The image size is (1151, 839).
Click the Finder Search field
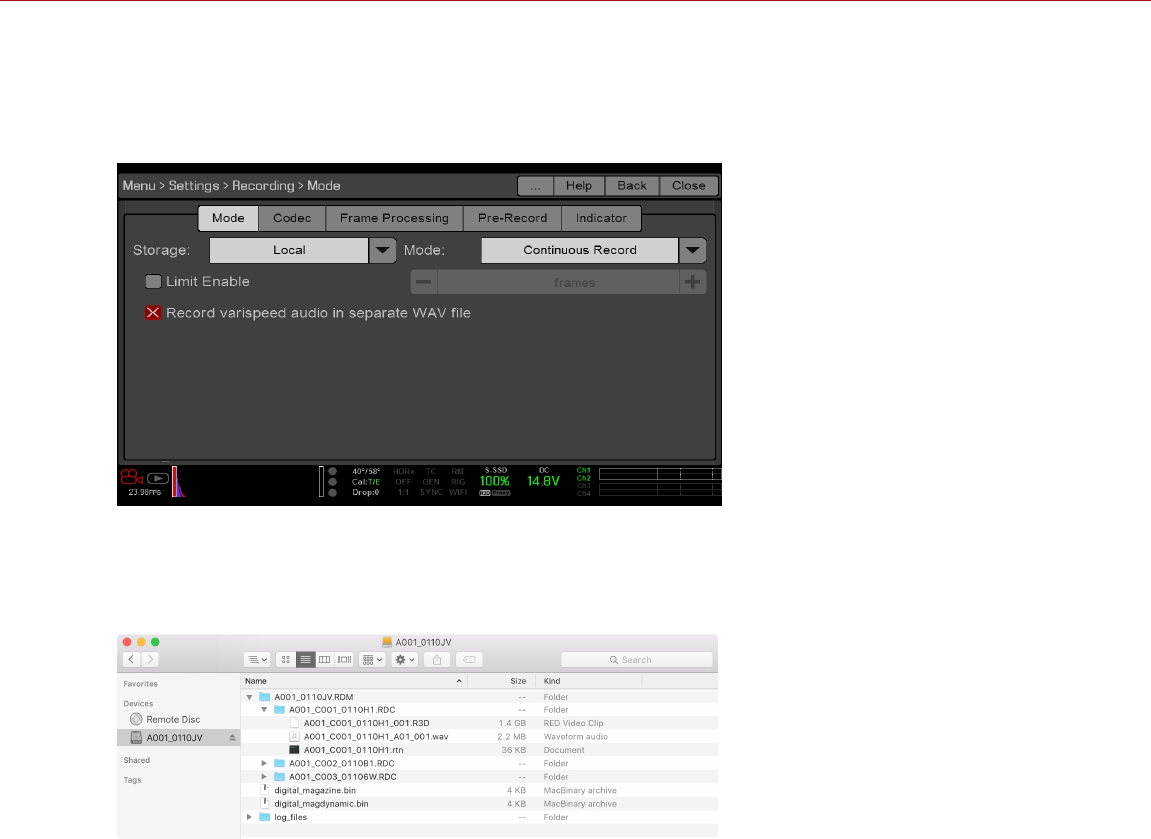636,660
